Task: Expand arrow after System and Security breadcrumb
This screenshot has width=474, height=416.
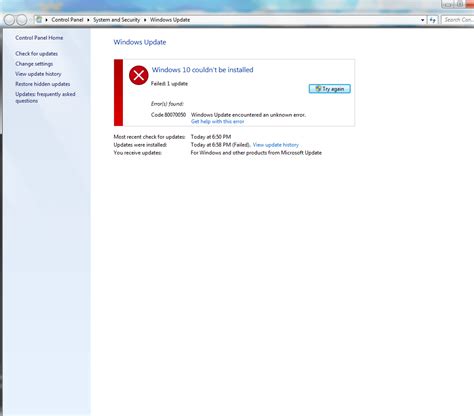Action: click(145, 20)
